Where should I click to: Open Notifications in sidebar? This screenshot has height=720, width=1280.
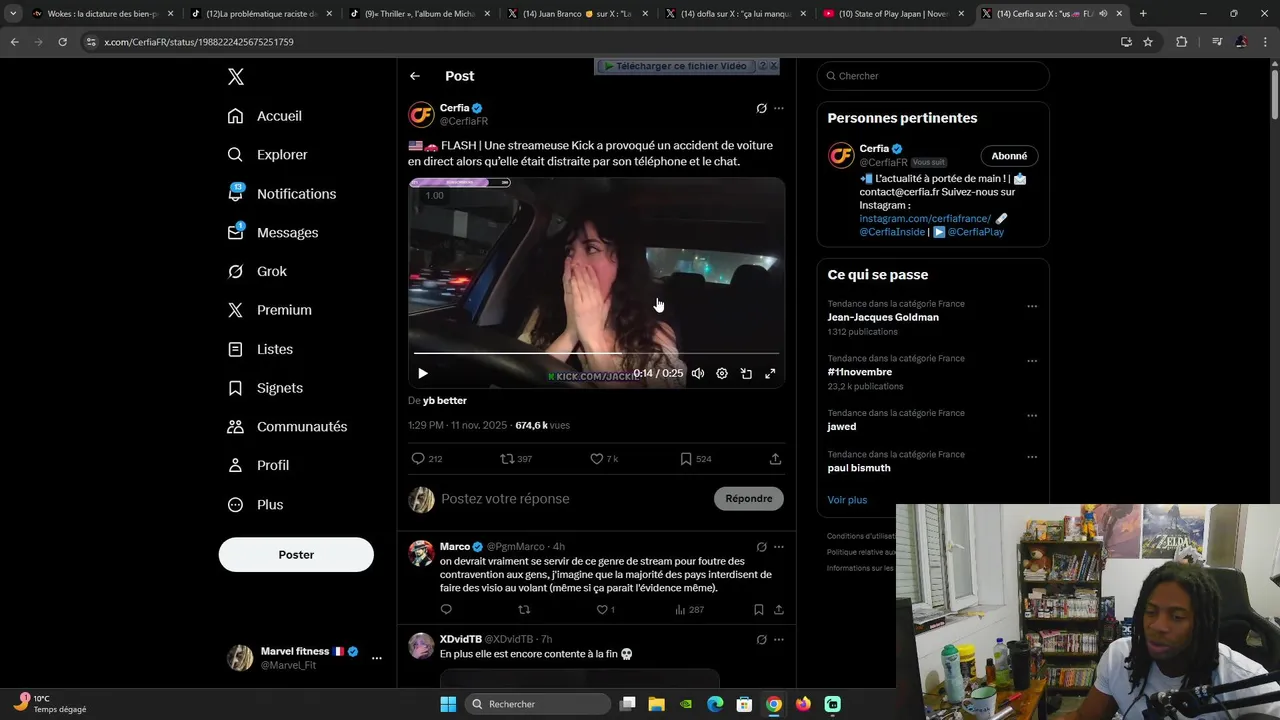pyautogui.click(x=282, y=194)
